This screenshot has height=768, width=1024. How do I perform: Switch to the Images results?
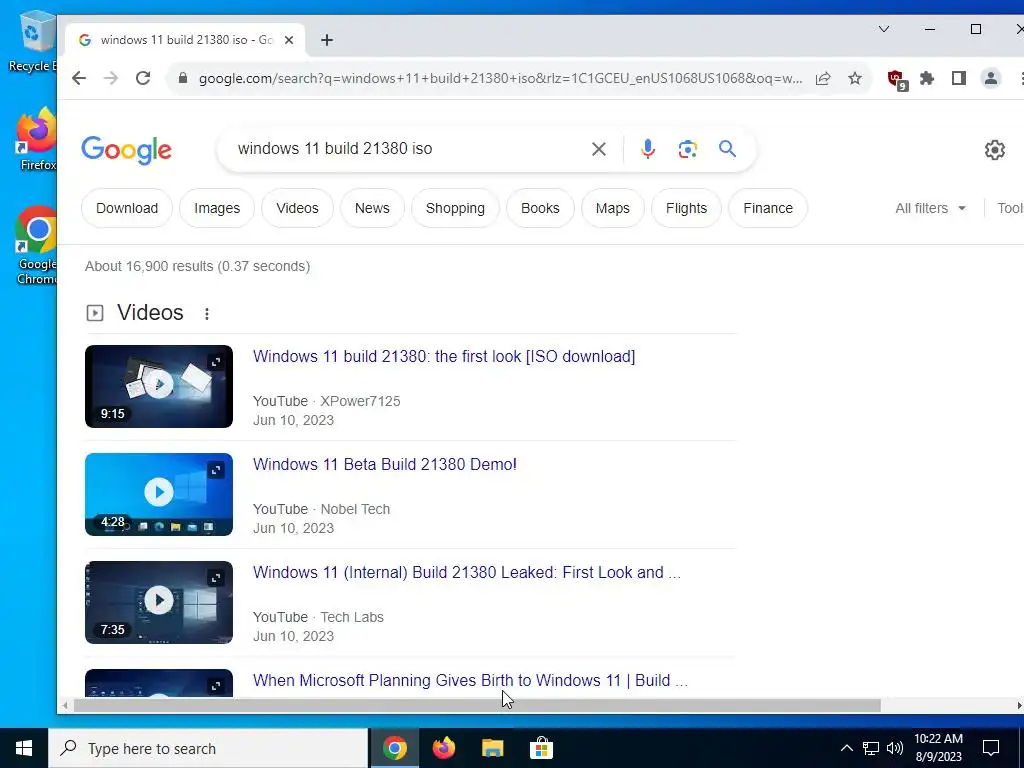[217, 208]
